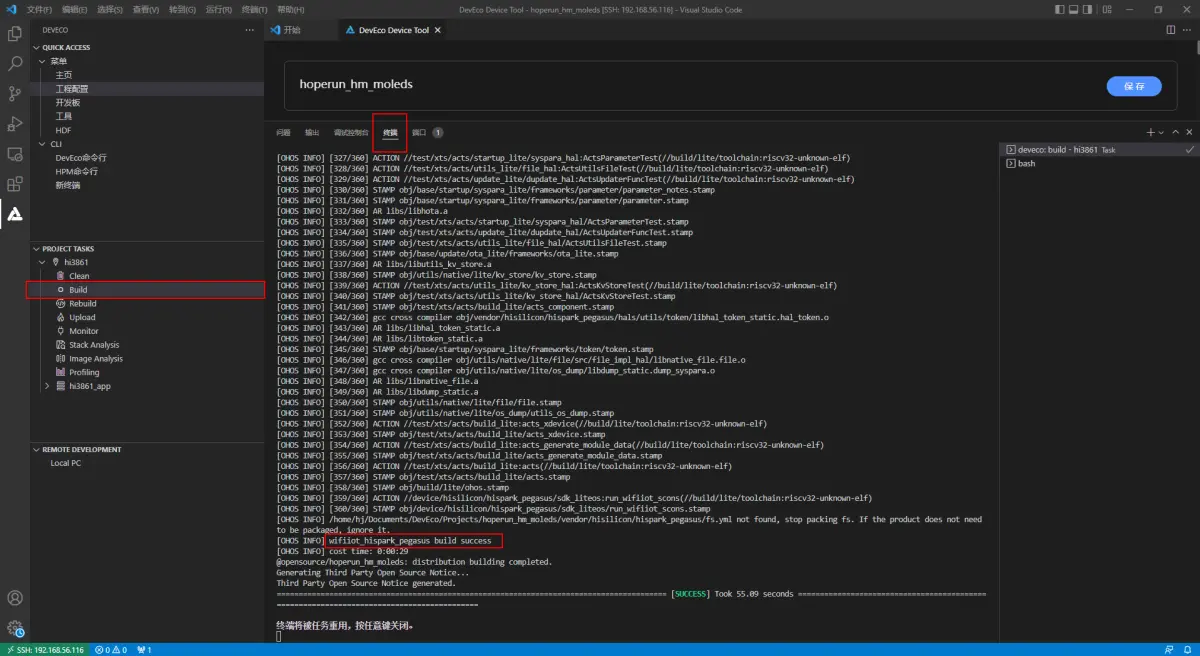Open Remote Explorer in activity bar
Viewport: 1200px width, 656px height.
tap(14, 154)
